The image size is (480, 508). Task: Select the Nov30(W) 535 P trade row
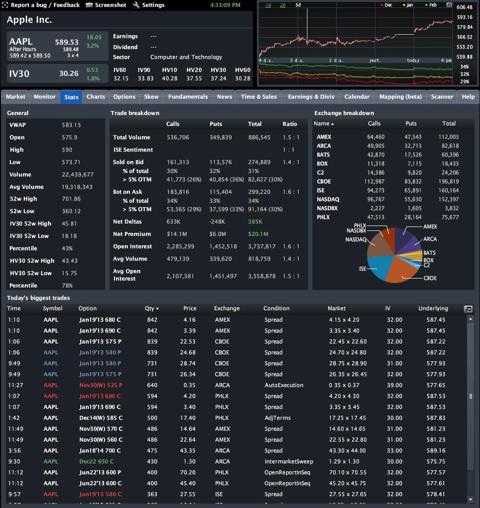[x=236, y=385]
